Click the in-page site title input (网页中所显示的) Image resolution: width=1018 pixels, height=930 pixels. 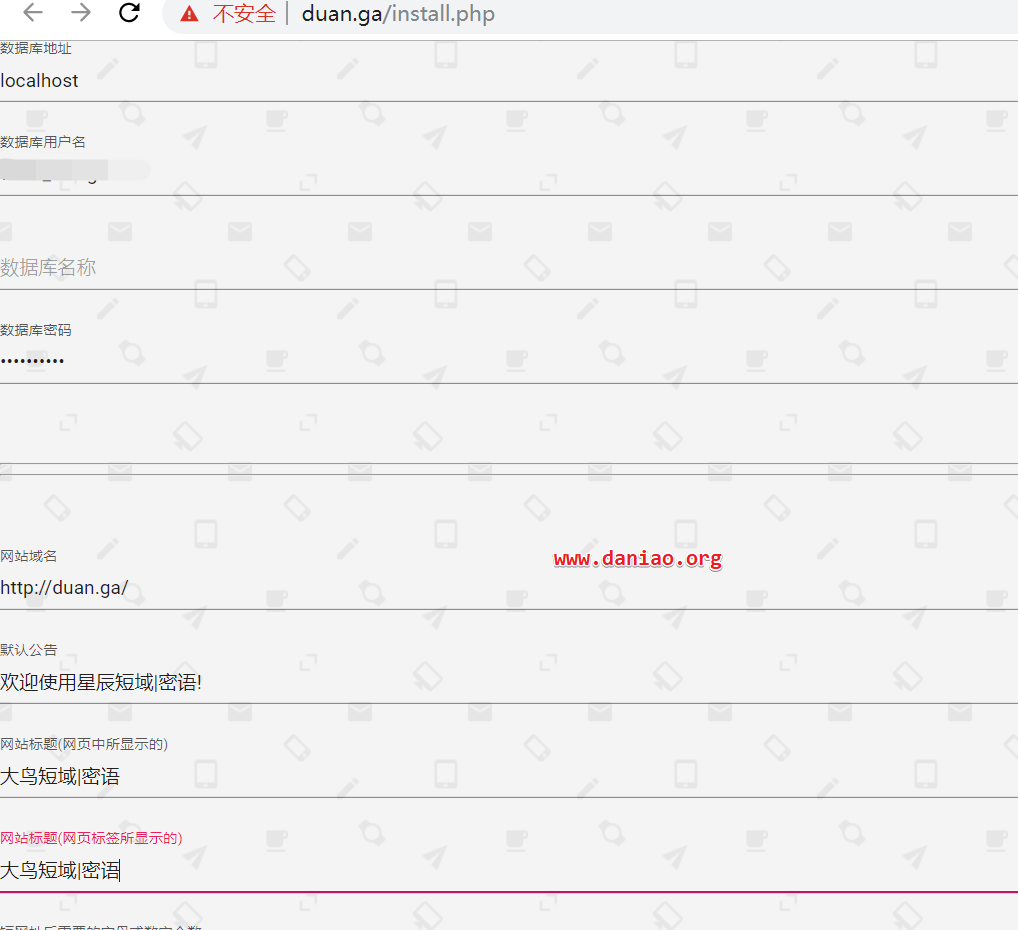[400, 776]
